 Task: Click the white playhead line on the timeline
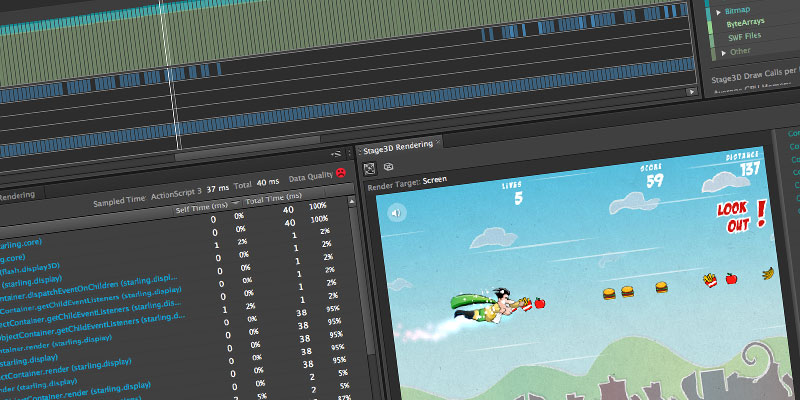[171, 77]
